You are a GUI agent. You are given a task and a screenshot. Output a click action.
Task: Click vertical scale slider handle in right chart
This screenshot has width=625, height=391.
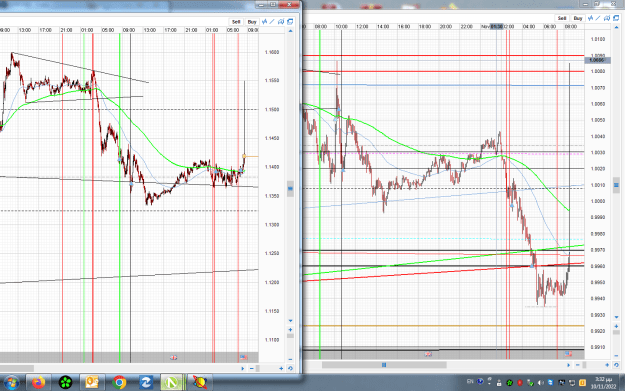(616, 185)
